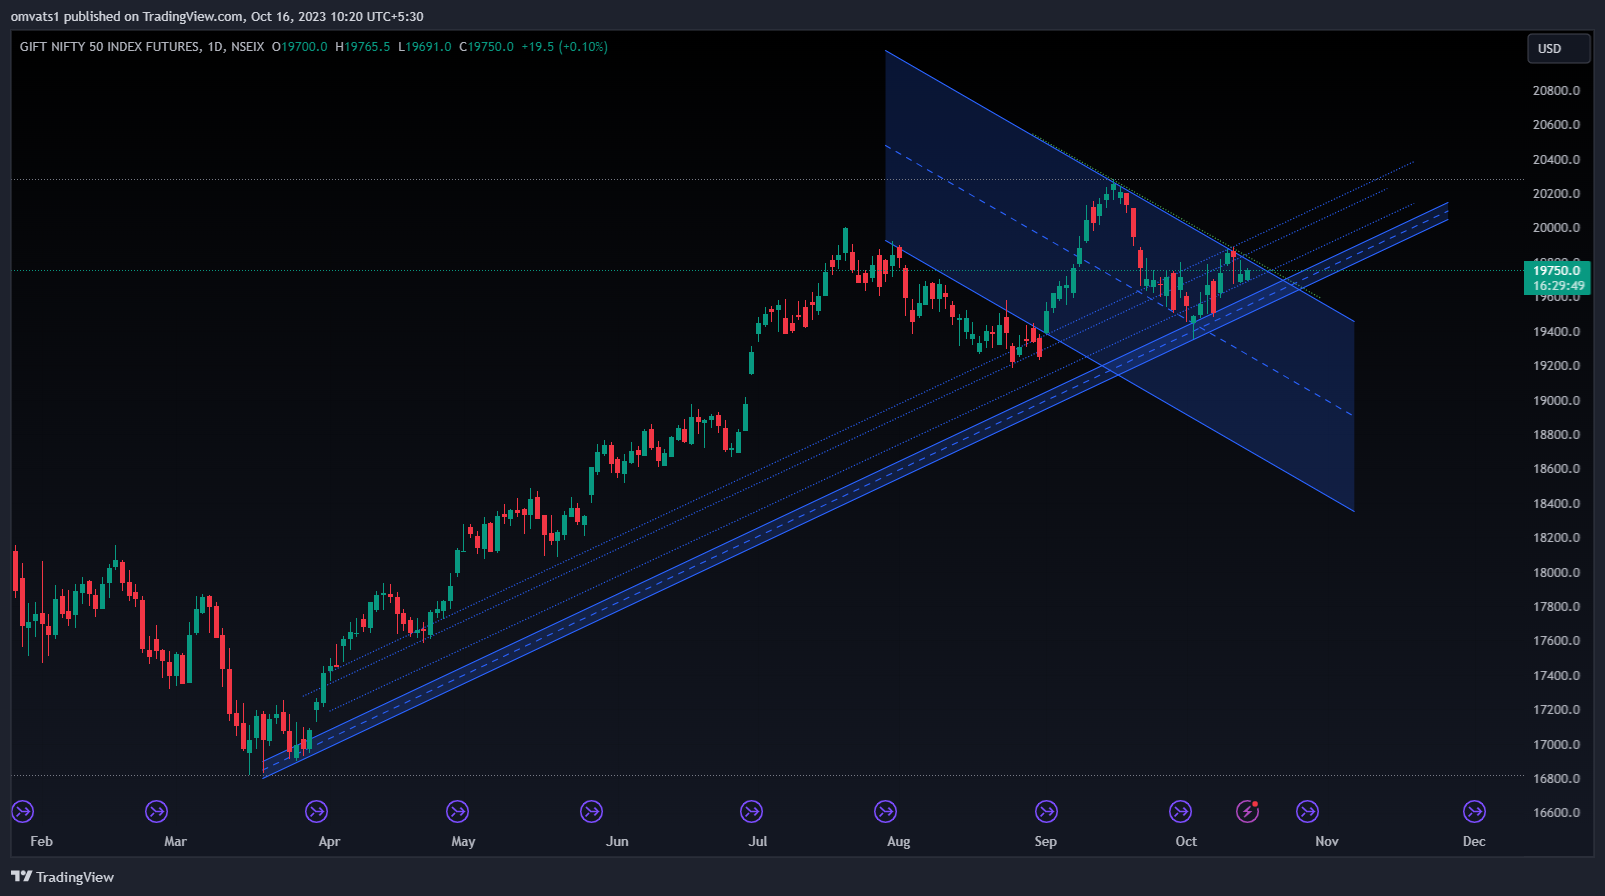1605x896 pixels.
Task: Click the close value C19750.0 in header
Action: (x=487, y=47)
